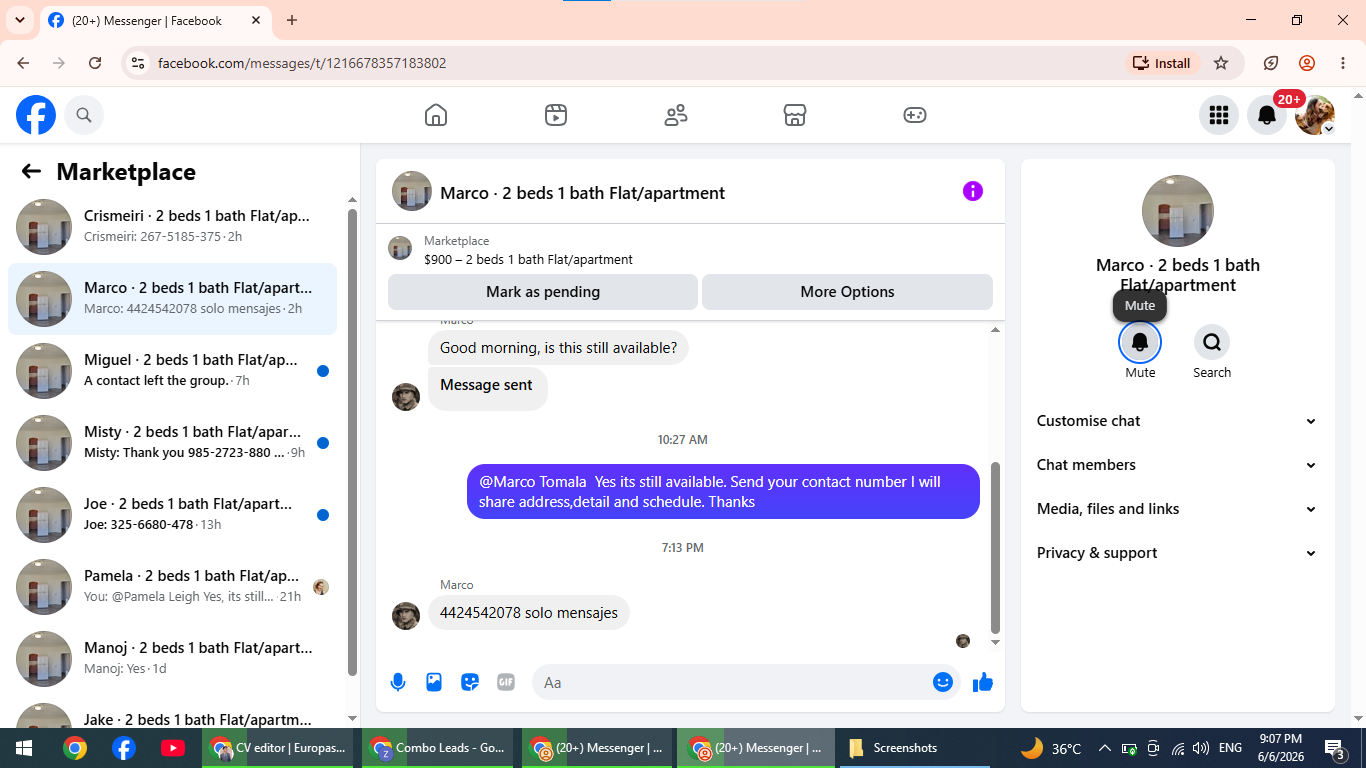Viewport: 1366px width, 768px height.
Task: Click the Aa message input field
Action: (x=730, y=682)
